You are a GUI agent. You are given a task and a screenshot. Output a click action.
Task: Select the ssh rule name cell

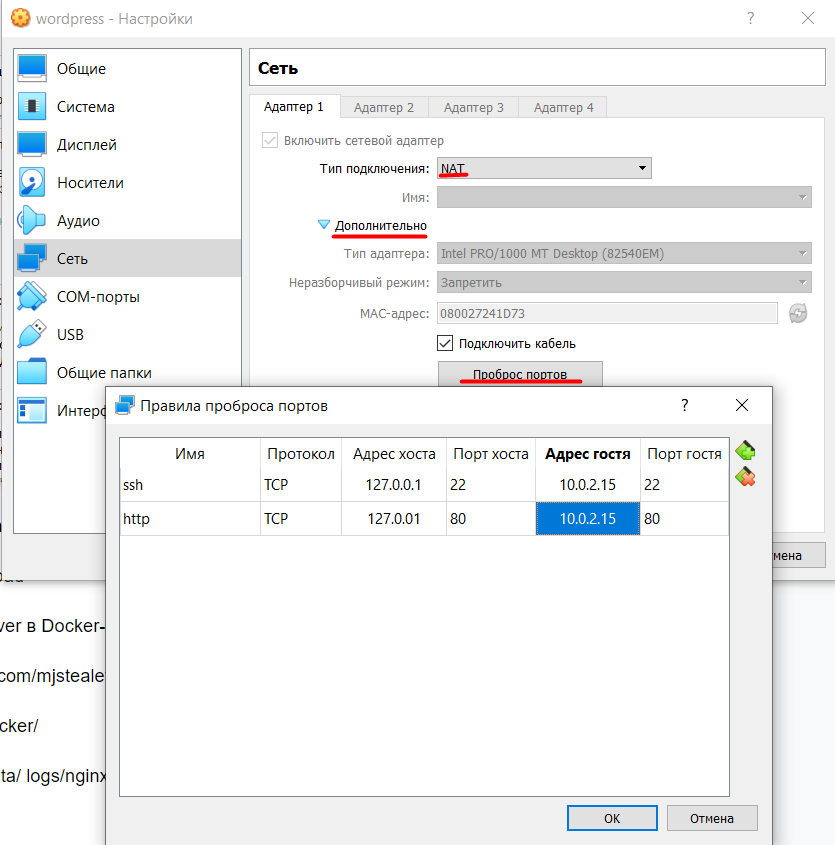190,485
